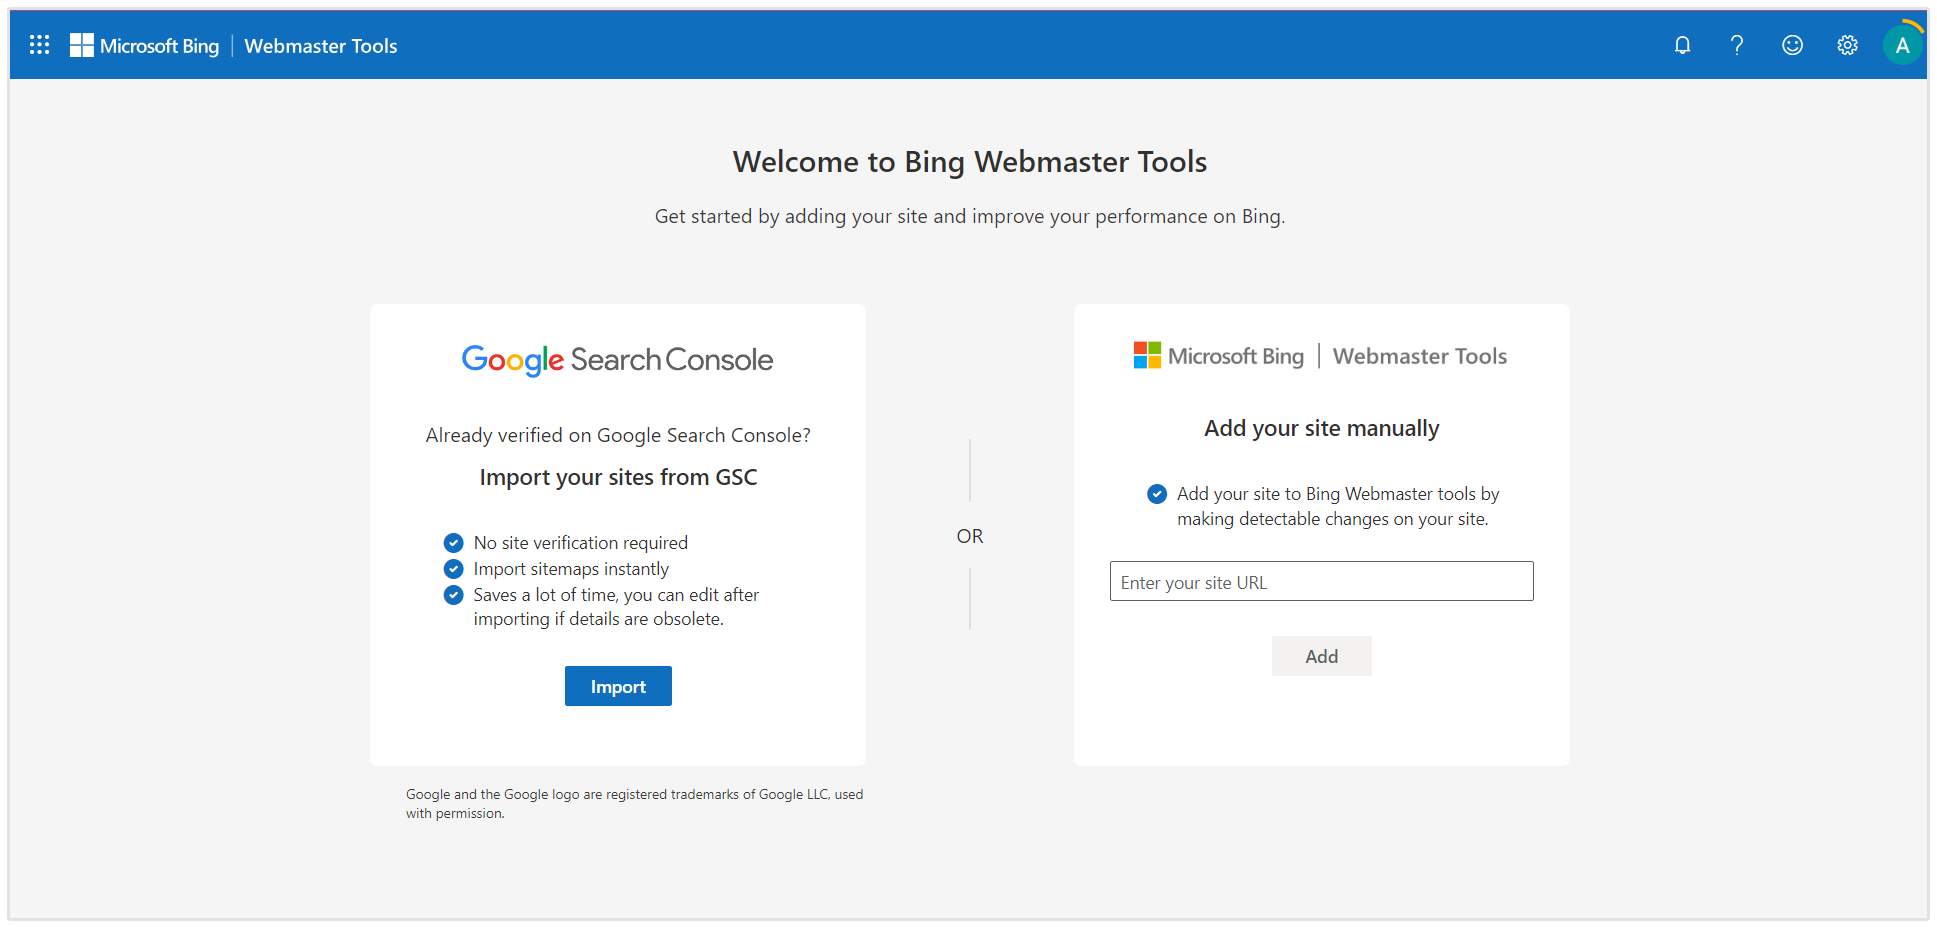Click the 'Import sitemaps instantly' checkmark
1937x928 pixels.
tap(453, 569)
